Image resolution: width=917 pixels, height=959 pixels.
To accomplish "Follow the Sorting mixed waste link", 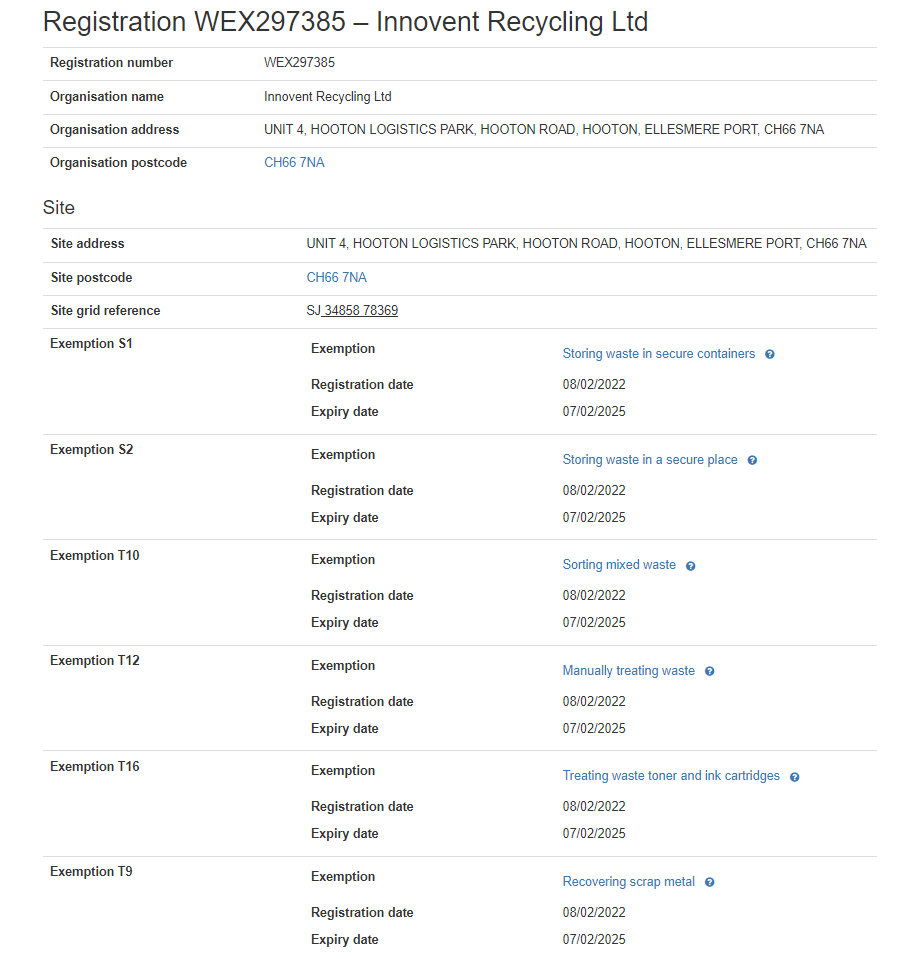I will click(619, 565).
